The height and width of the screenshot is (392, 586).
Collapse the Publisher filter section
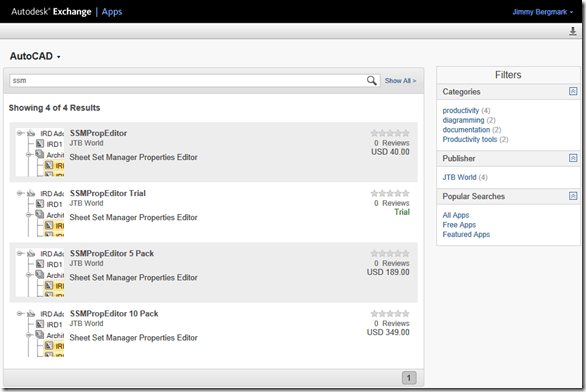tap(573, 158)
